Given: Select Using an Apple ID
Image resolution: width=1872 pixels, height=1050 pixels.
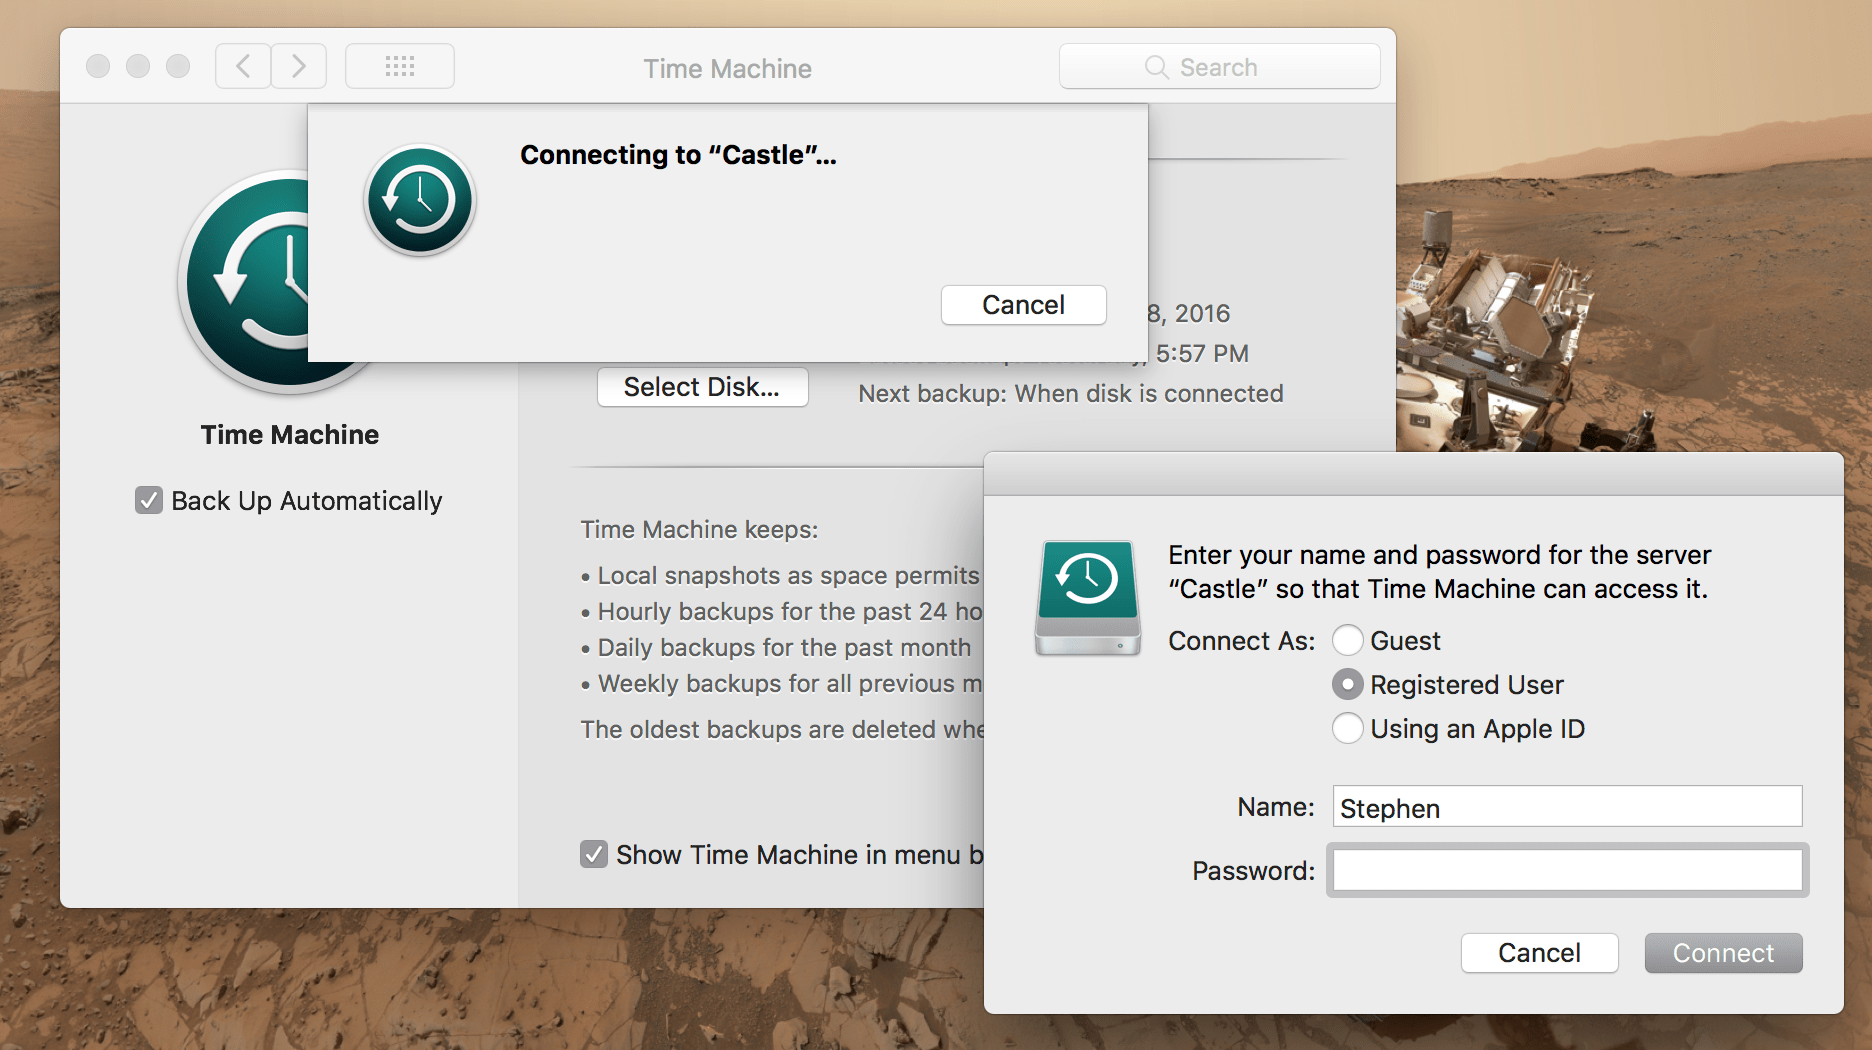Looking at the screenshot, I should pos(1347,728).
